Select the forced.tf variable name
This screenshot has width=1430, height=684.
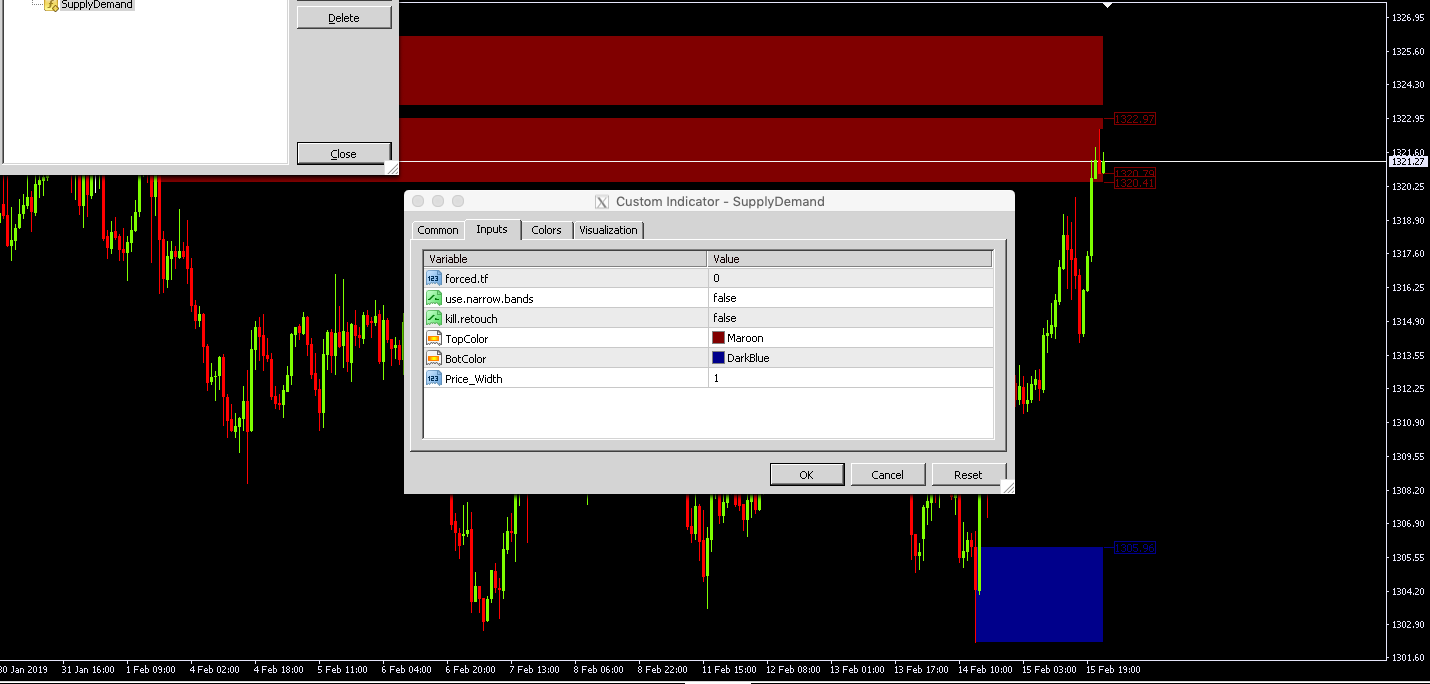tap(466, 278)
